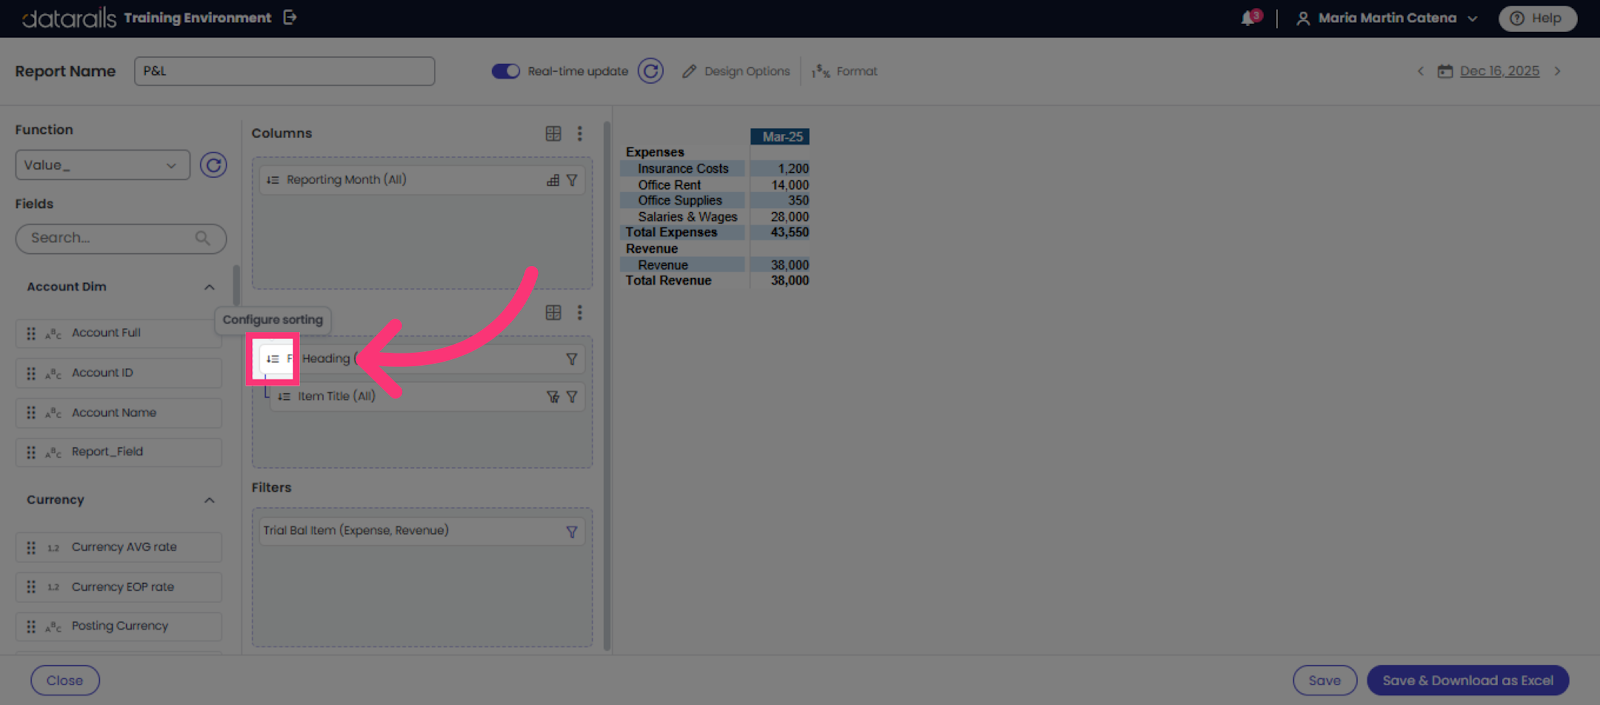Click the Total Expenses value 43,550
The width and height of the screenshot is (1600, 705).
790,232
